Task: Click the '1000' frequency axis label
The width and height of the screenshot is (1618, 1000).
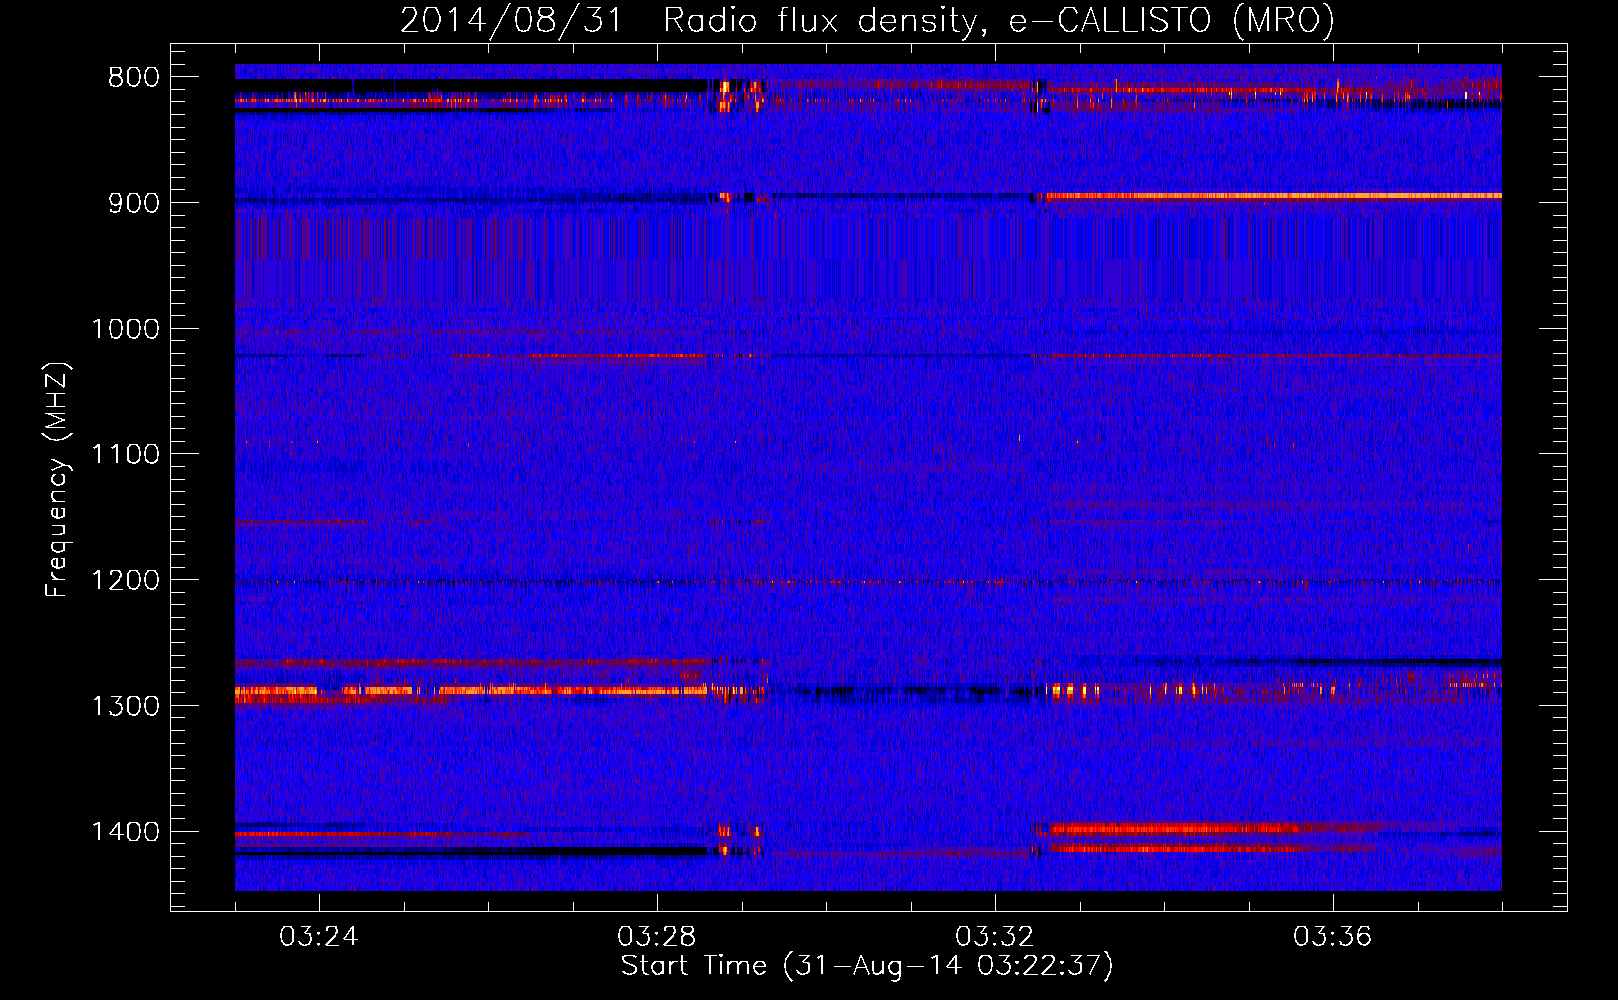Action: coord(125,330)
